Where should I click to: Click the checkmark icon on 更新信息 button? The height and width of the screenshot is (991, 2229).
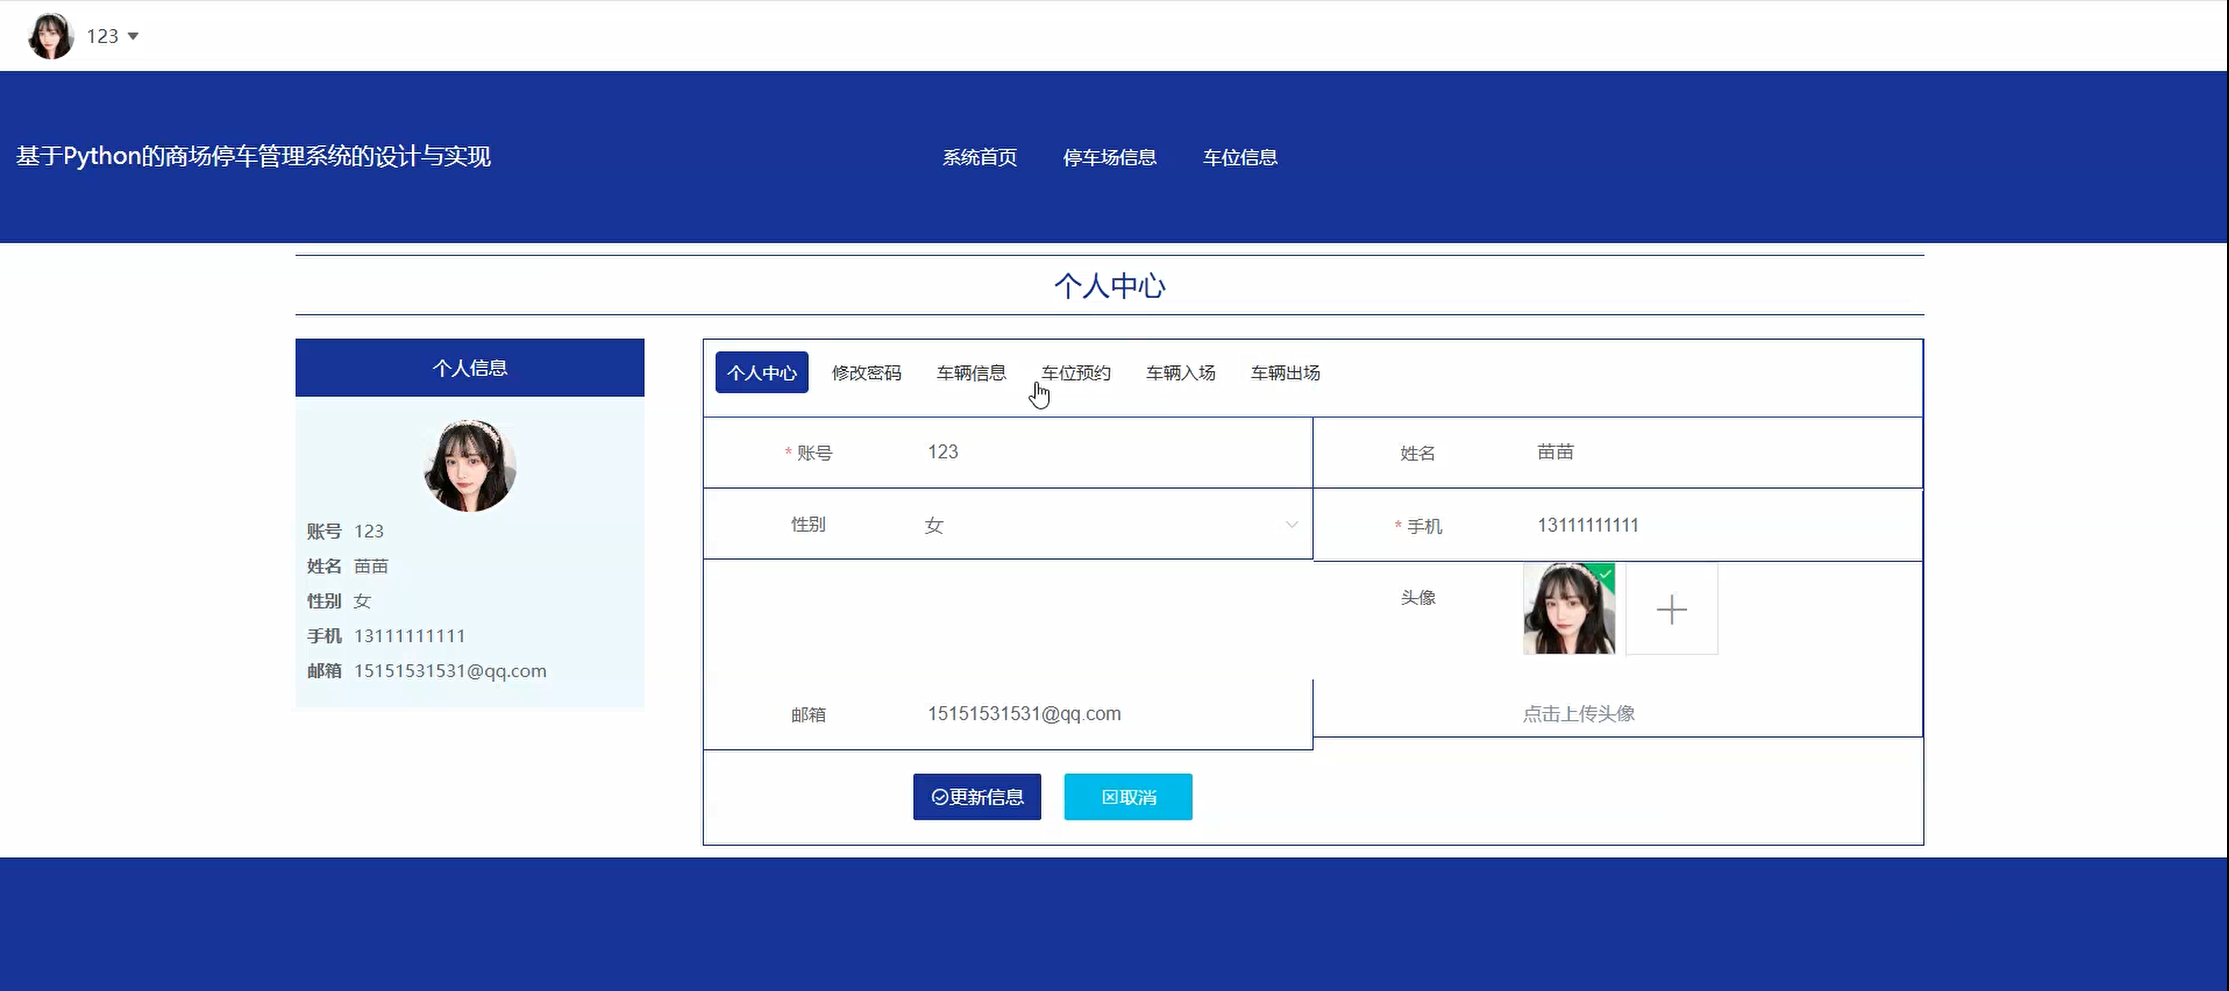tap(938, 797)
